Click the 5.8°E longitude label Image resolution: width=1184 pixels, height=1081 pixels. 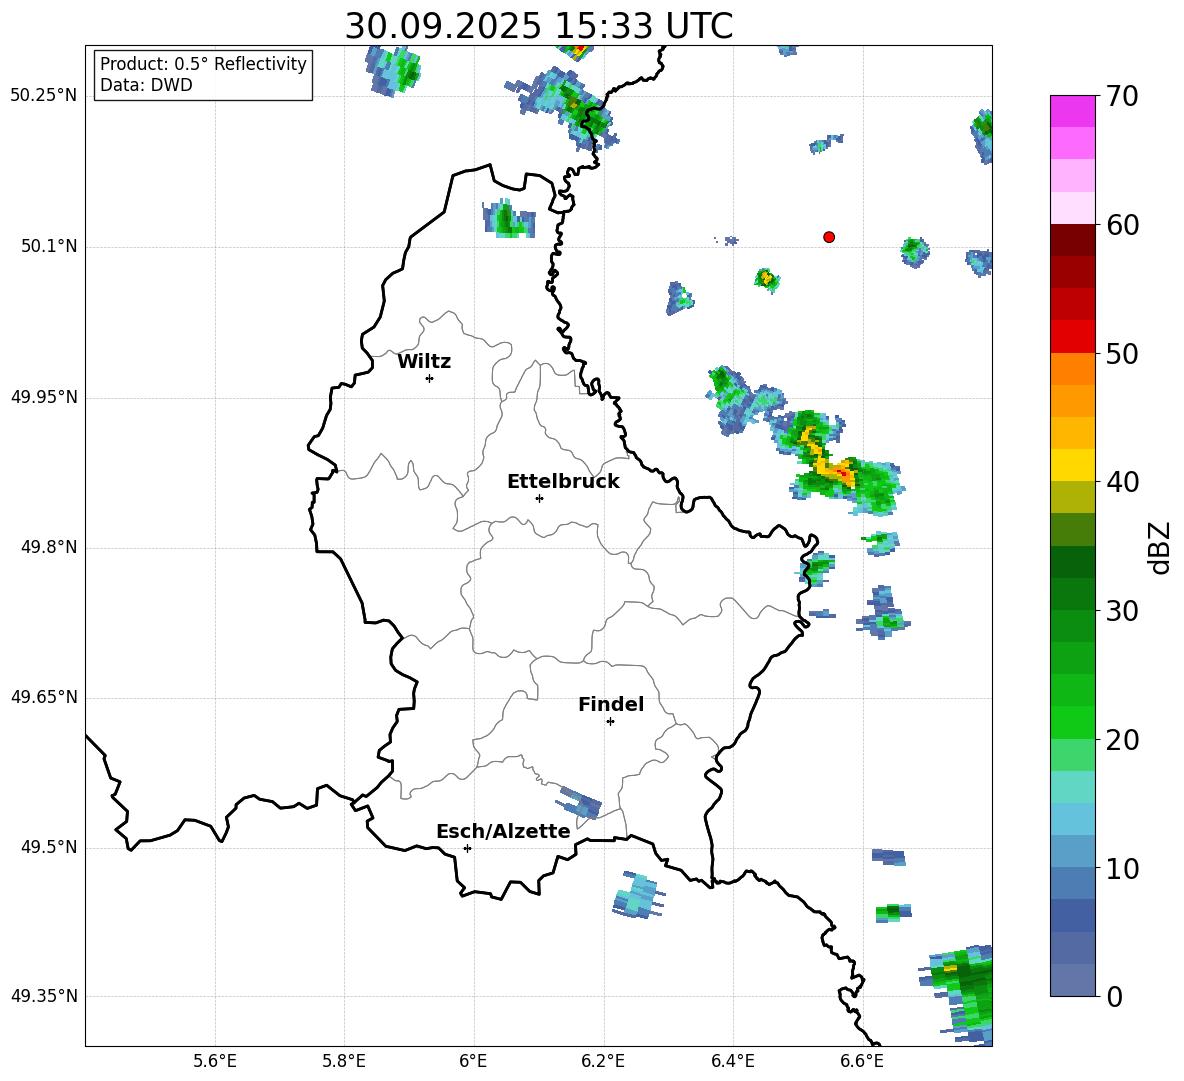pyautogui.click(x=344, y=1061)
